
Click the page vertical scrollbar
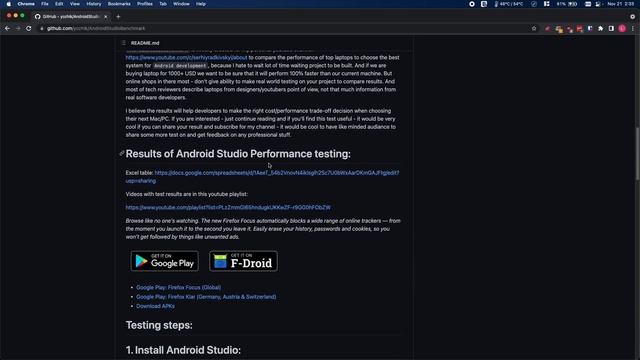(637, 153)
